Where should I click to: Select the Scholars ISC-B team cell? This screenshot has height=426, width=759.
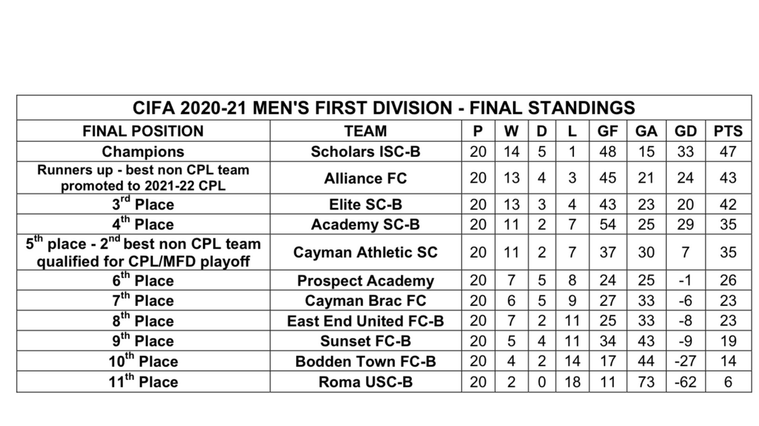pos(365,152)
